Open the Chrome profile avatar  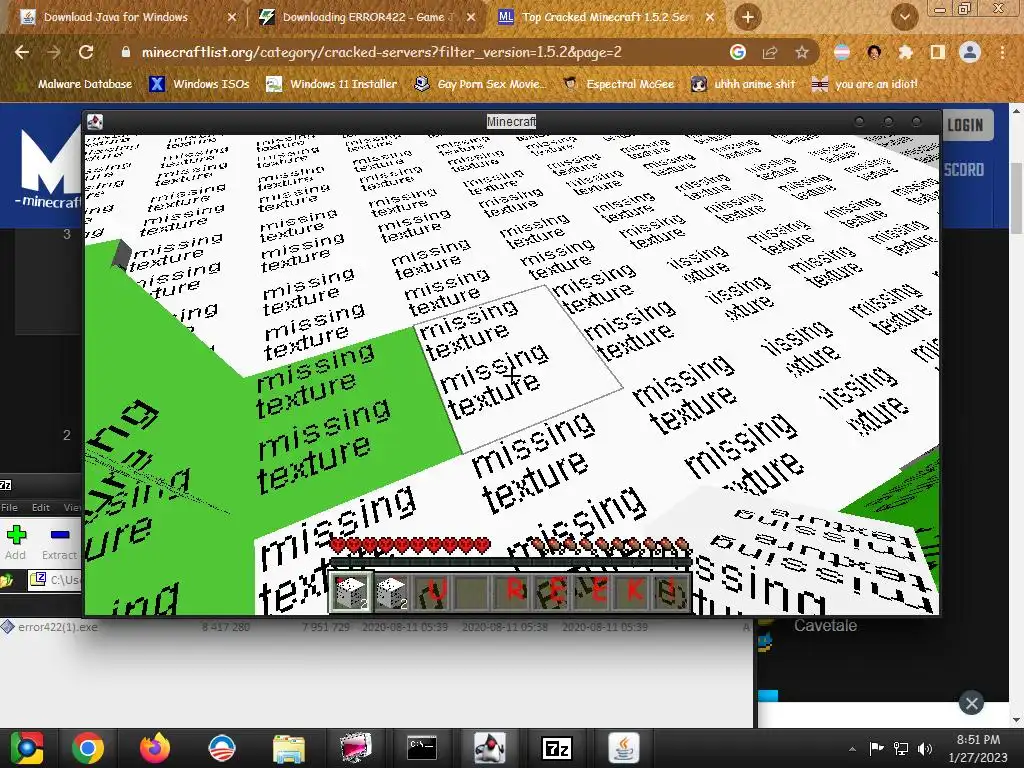tap(970, 52)
